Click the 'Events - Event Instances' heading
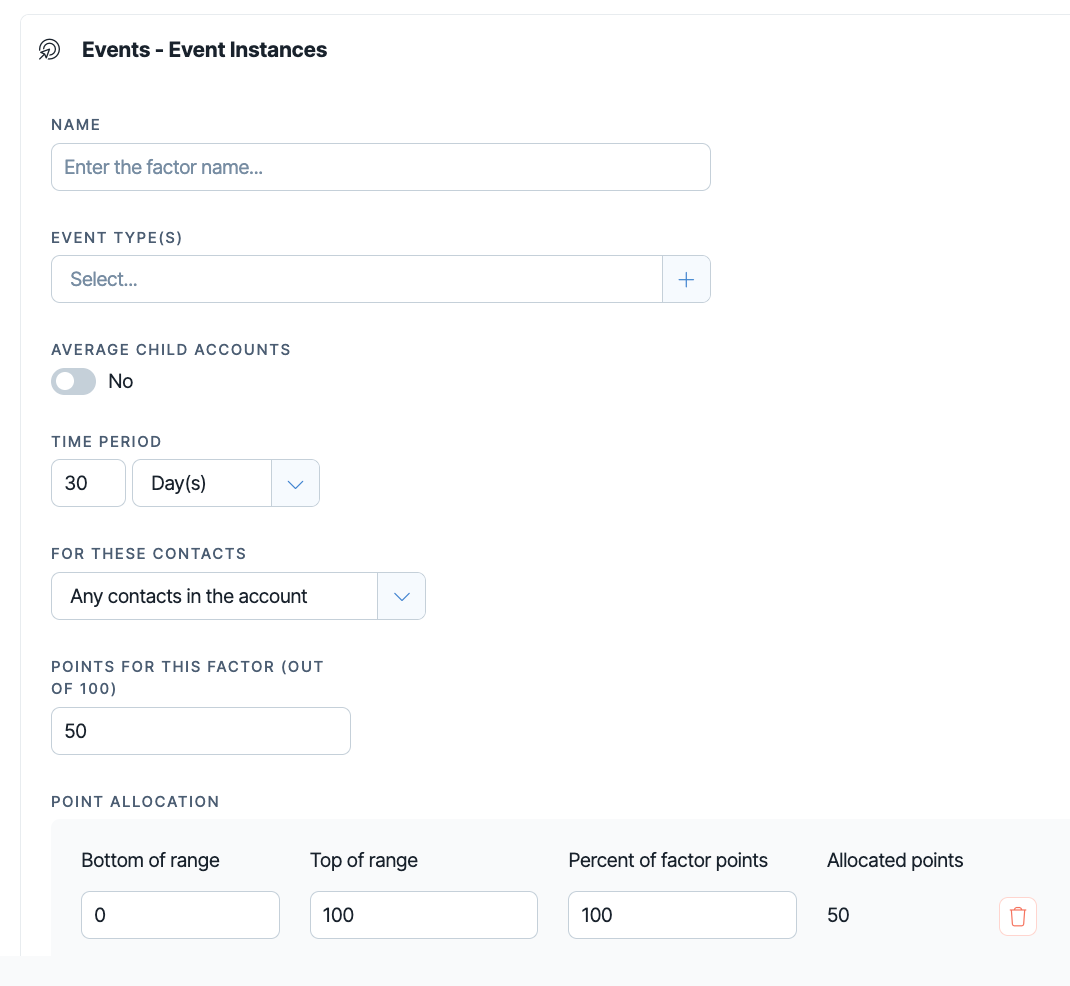This screenshot has height=986, width=1070. [204, 50]
